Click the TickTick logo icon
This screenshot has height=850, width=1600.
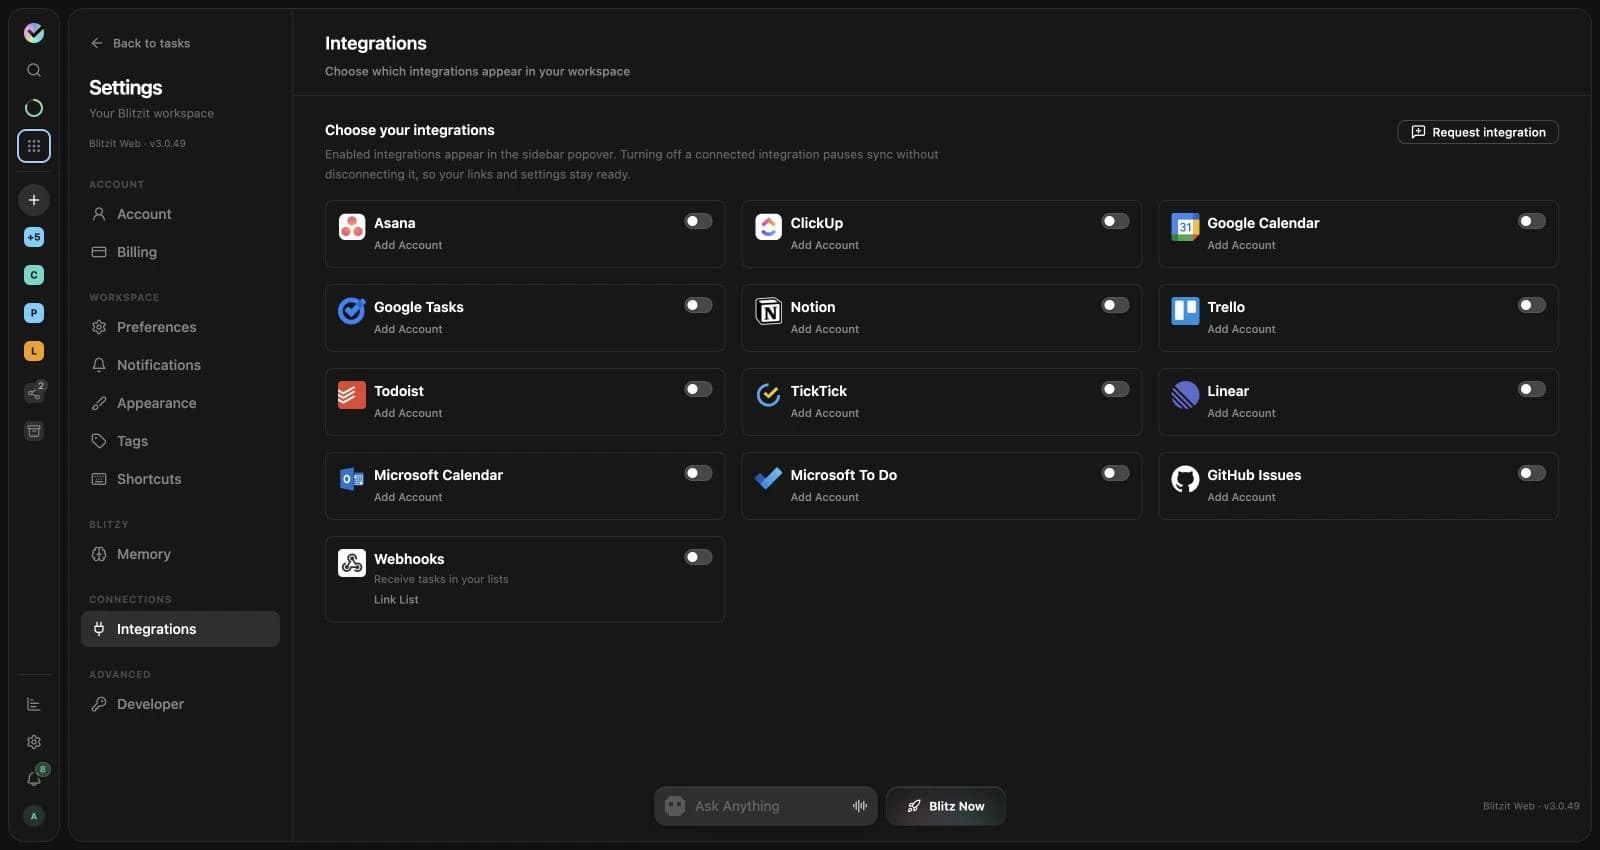768,395
